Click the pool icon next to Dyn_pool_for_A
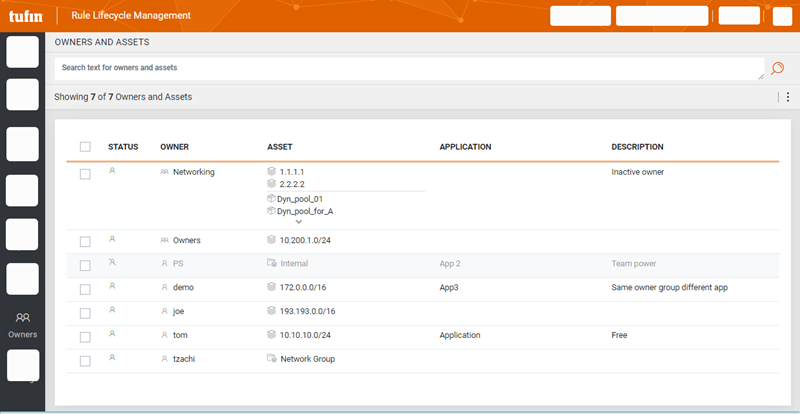The width and height of the screenshot is (800, 414). 271,210
